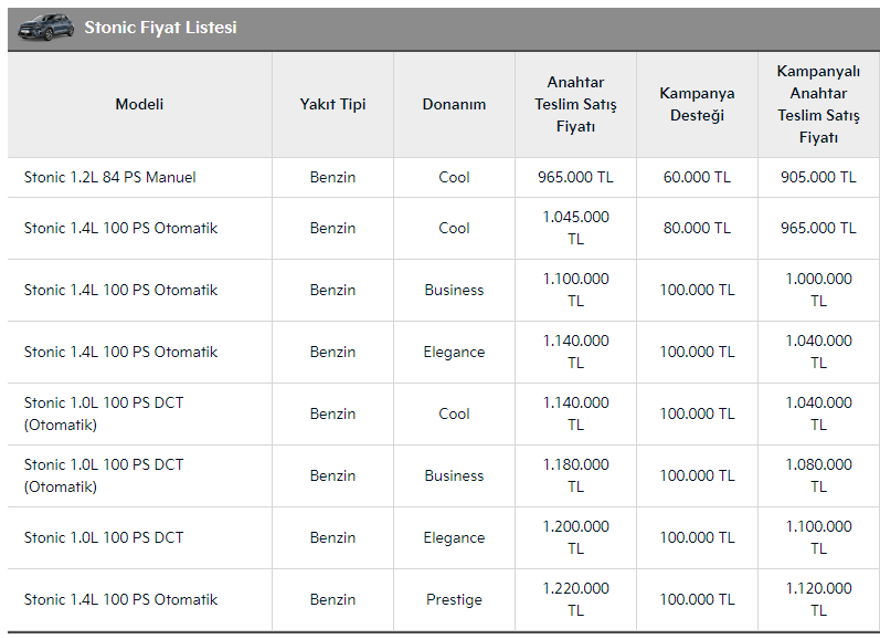Click the 1.120.000 TL campaign price
The height and width of the screenshot is (638, 880).
[x=818, y=600]
